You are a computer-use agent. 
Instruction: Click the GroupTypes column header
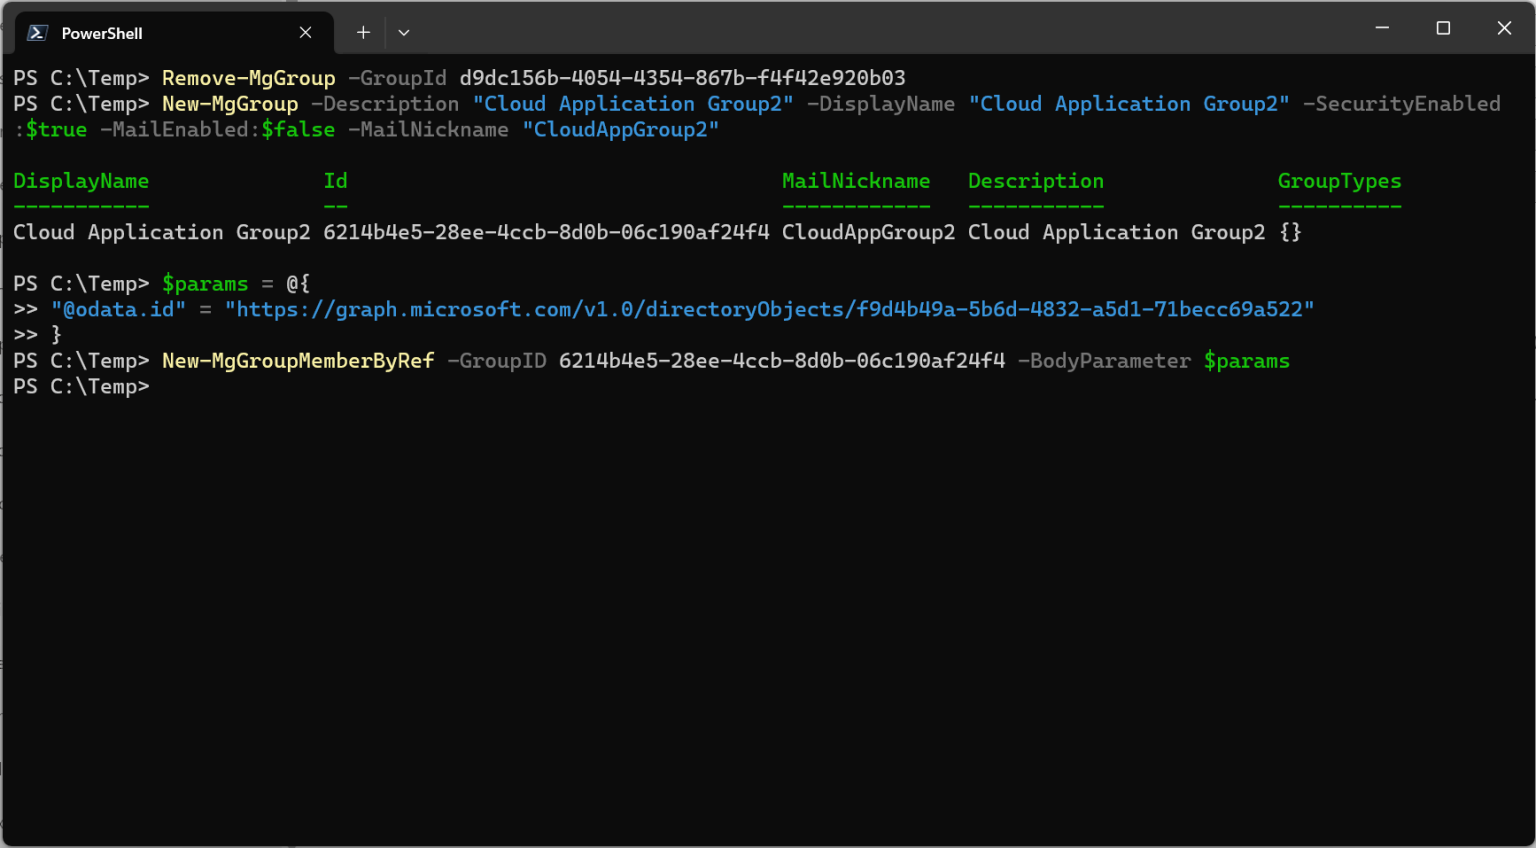(x=1339, y=181)
